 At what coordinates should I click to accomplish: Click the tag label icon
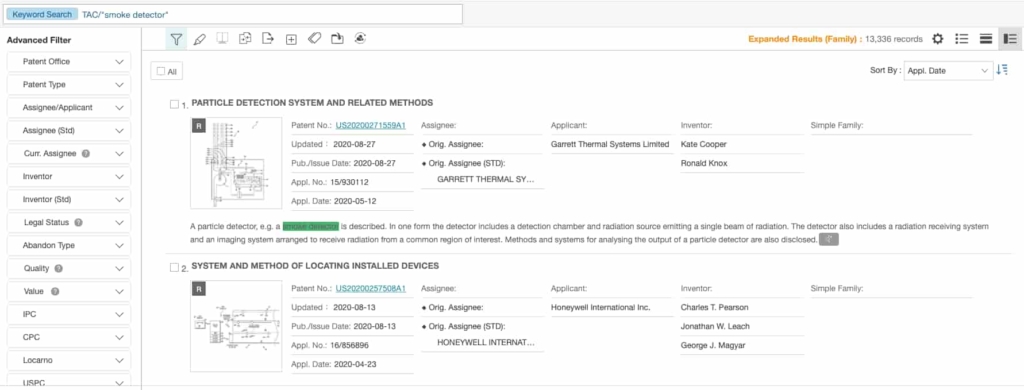point(314,39)
